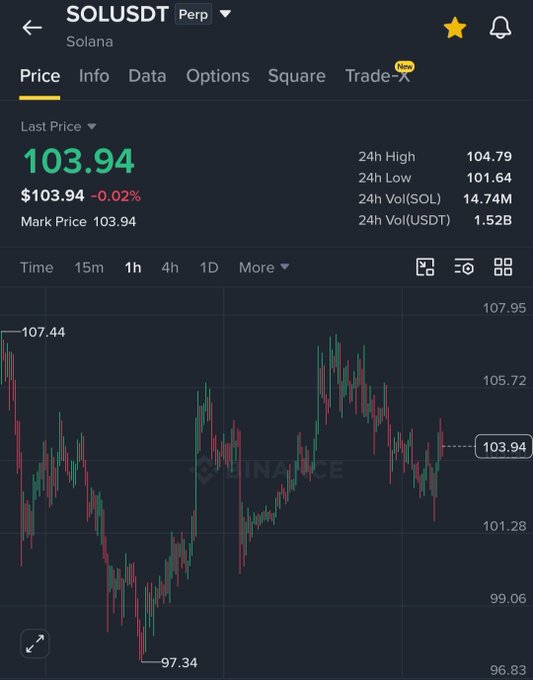This screenshot has height=680, width=533.
Task: Select the Time chart interval
Action: pyautogui.click(x=37, y=268)
